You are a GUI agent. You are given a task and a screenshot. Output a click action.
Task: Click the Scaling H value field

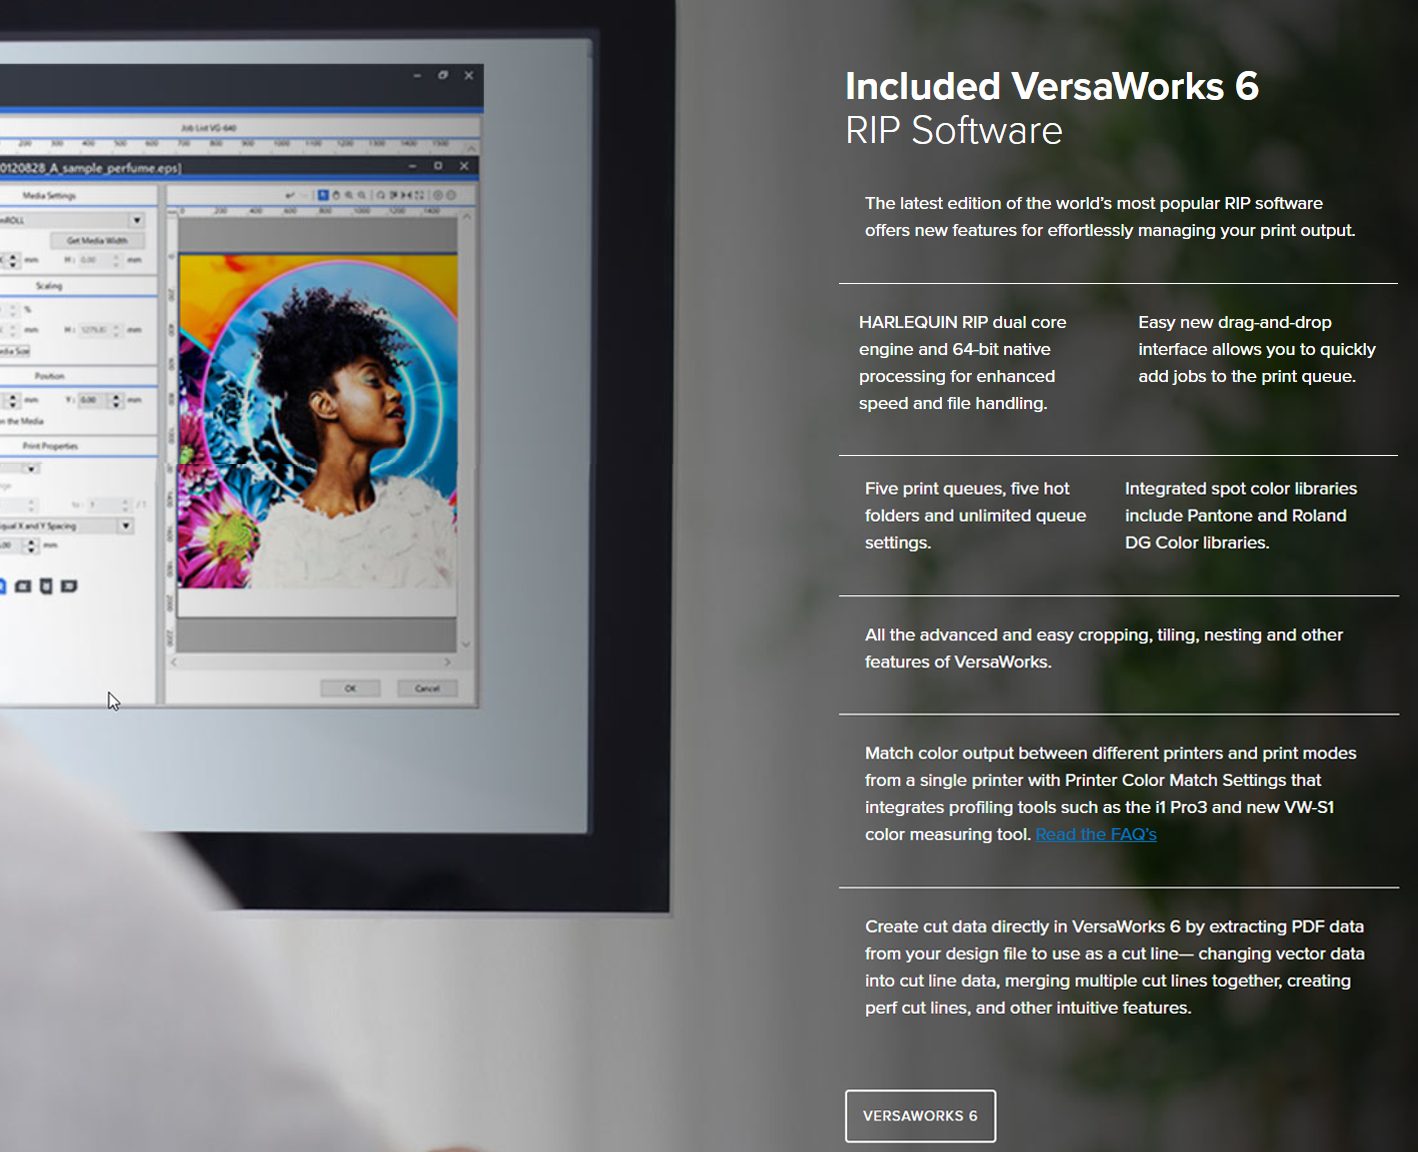(x=94, y=330)
